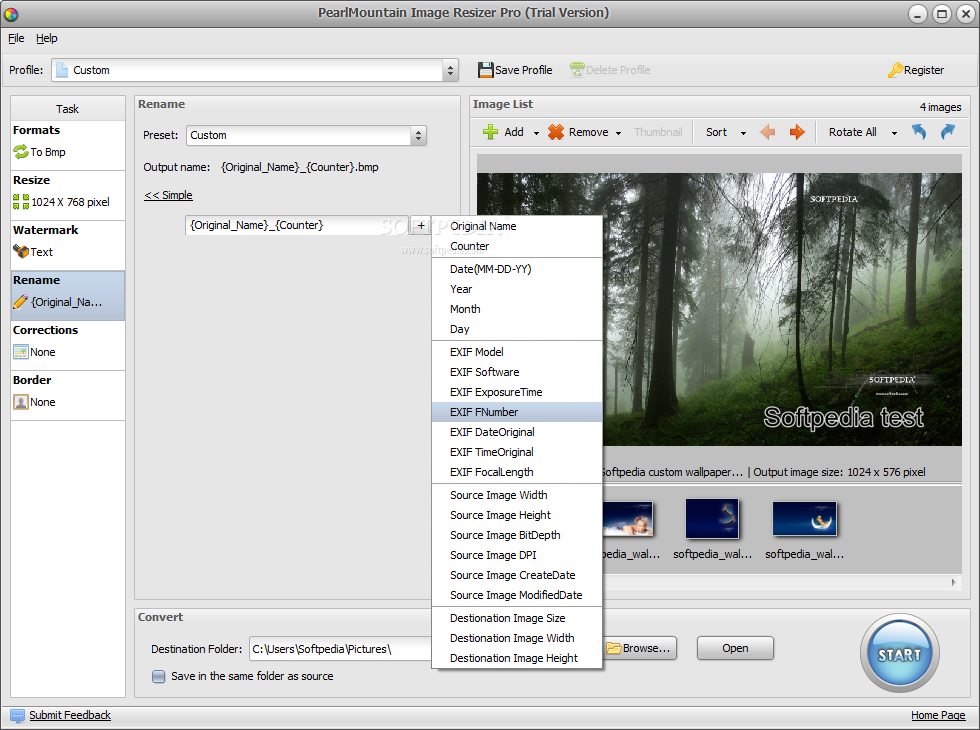The height and width of the screenshot is (730, 980).
Task: Select Source Image Height menu entry
Action: (x=517, y=516)
